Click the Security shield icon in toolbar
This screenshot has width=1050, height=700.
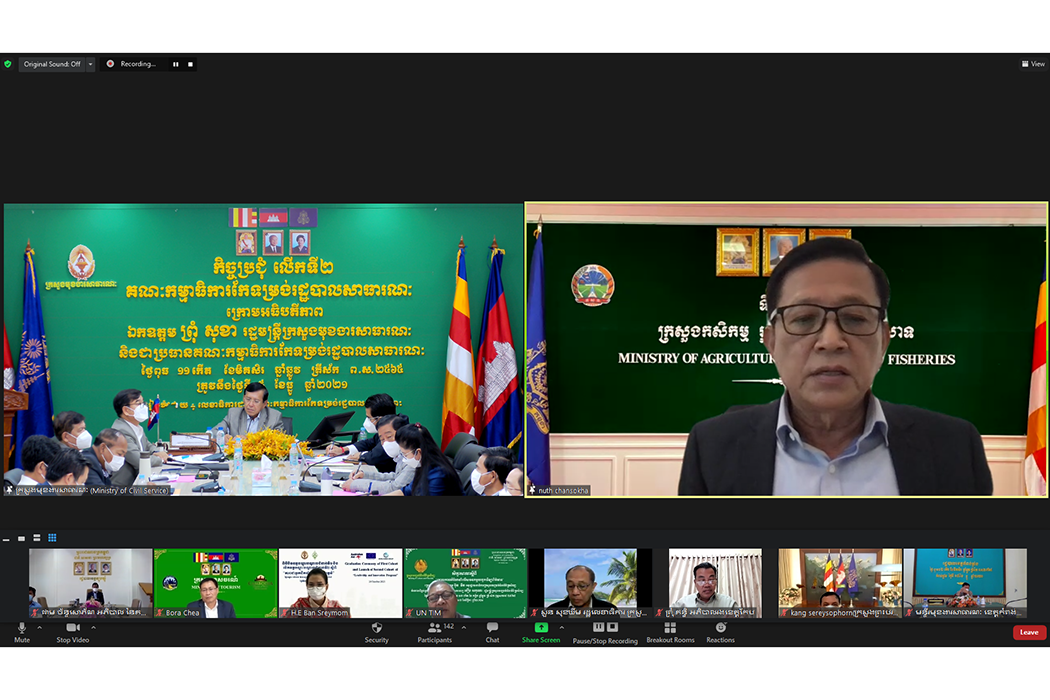[376, 628]
